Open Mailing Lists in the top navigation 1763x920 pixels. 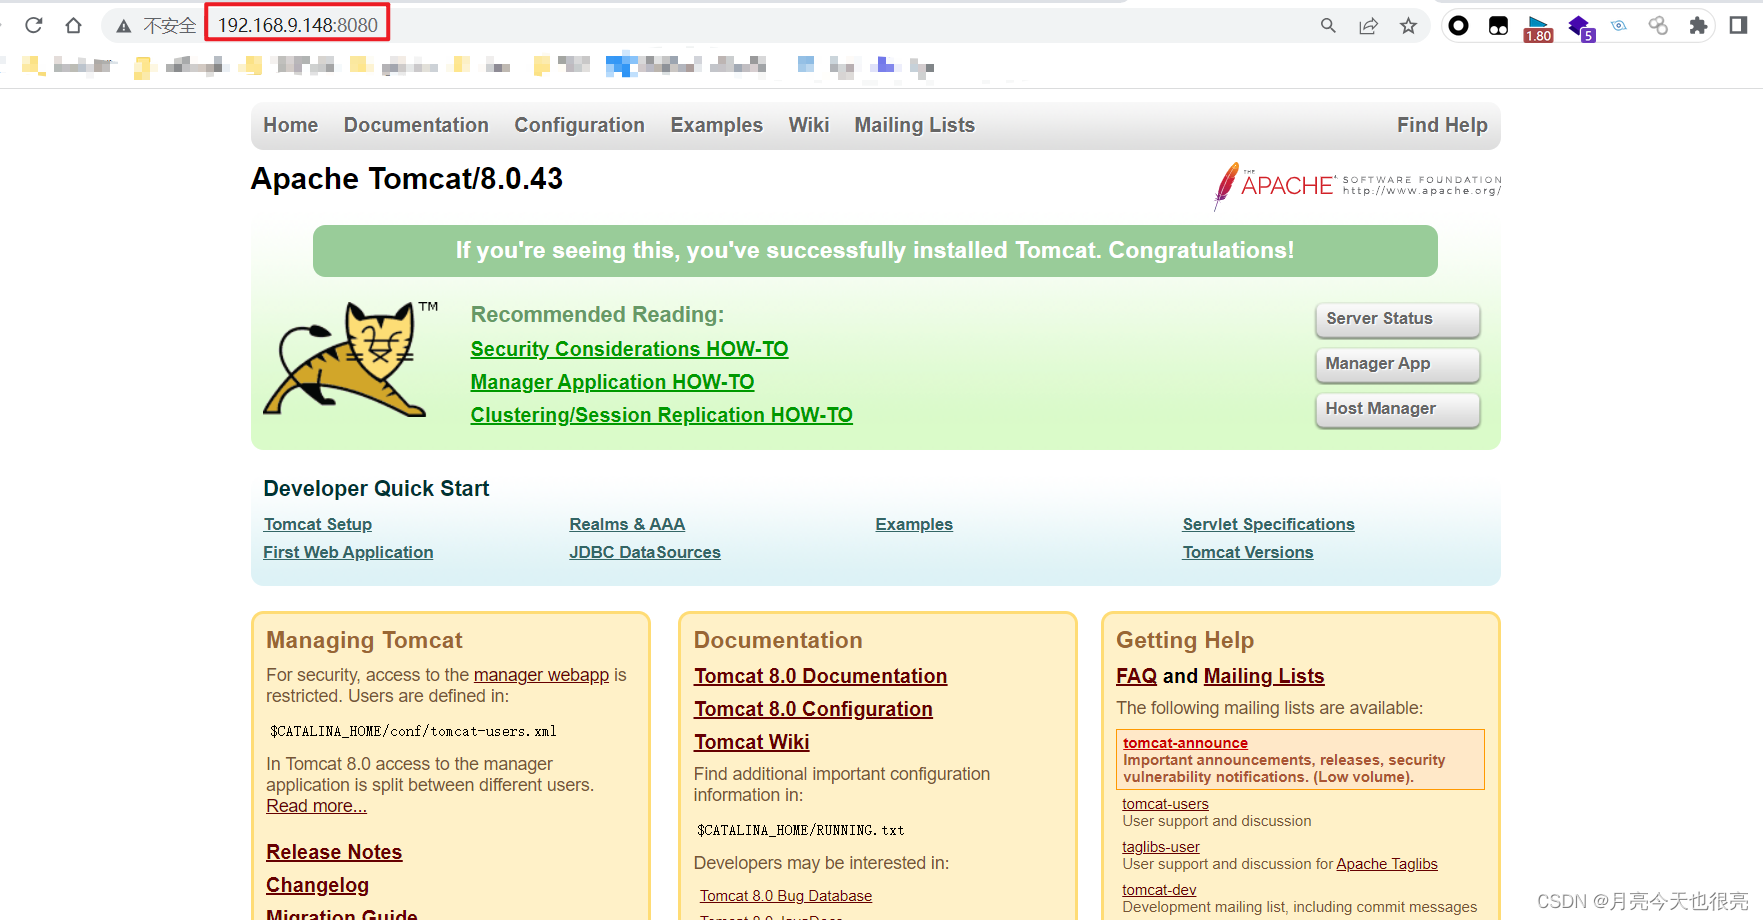[x=914, y=125]
